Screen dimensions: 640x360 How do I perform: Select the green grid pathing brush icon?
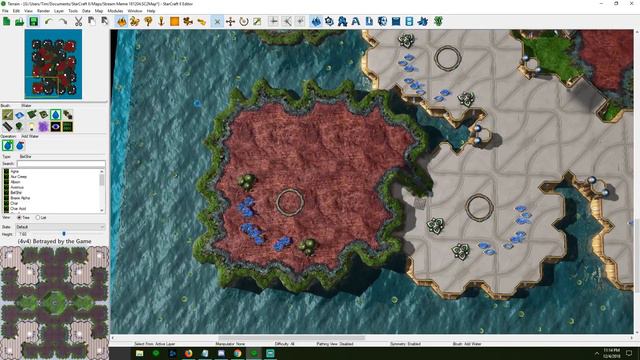[67, 127]
